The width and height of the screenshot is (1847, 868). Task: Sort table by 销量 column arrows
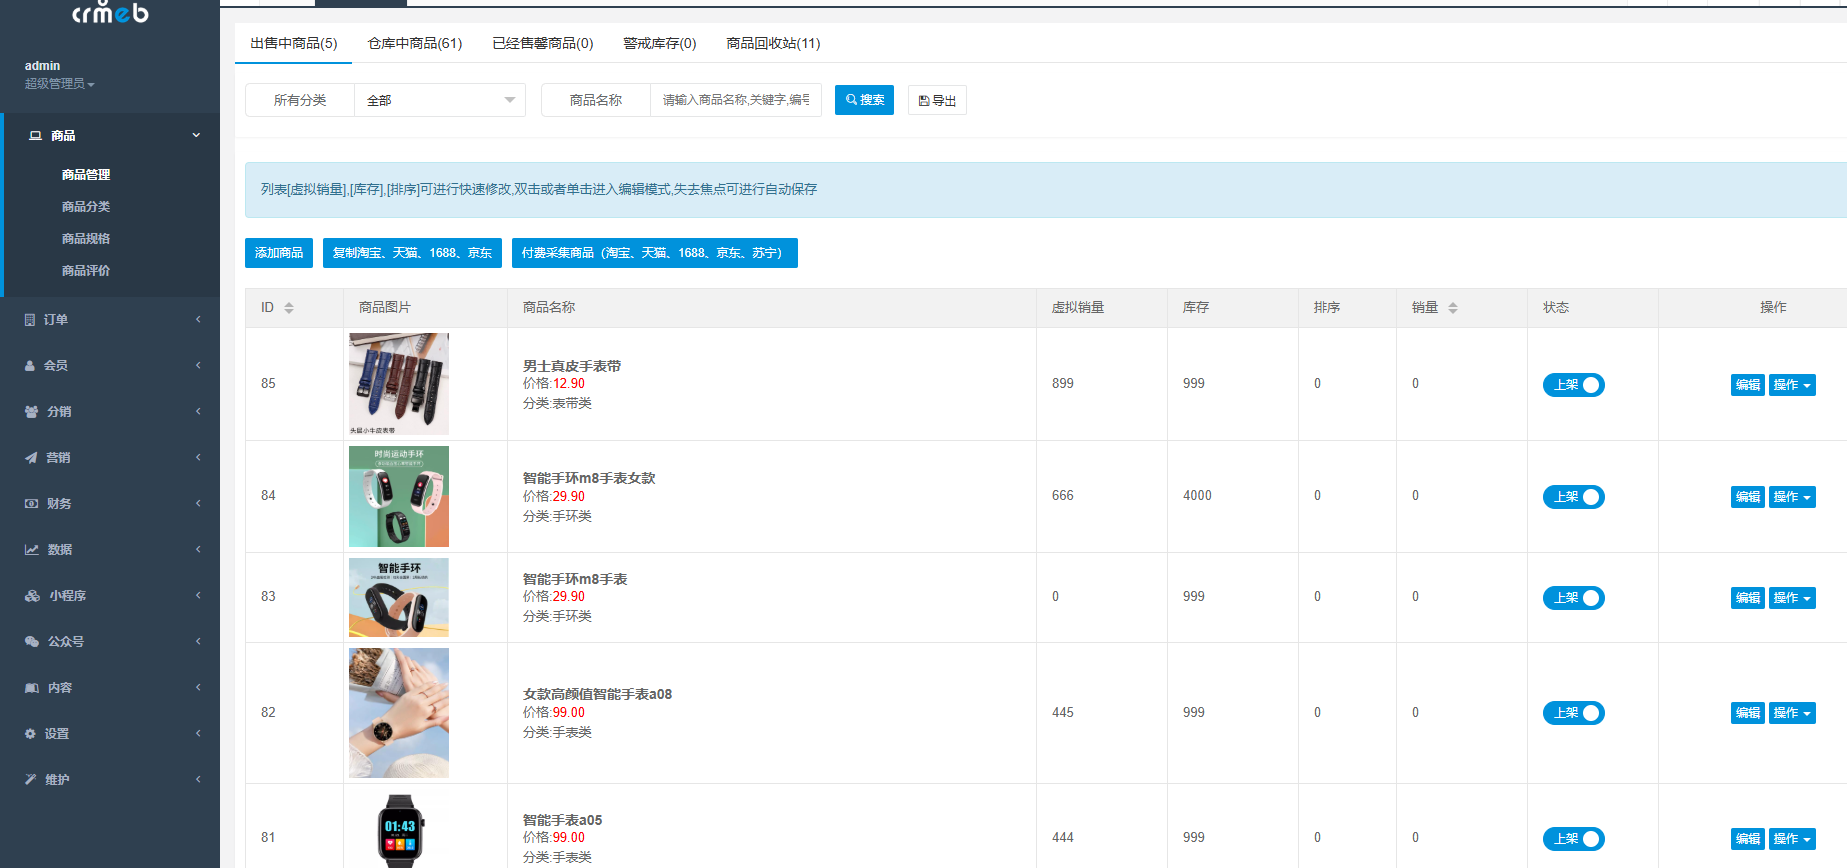point(1453,308)
